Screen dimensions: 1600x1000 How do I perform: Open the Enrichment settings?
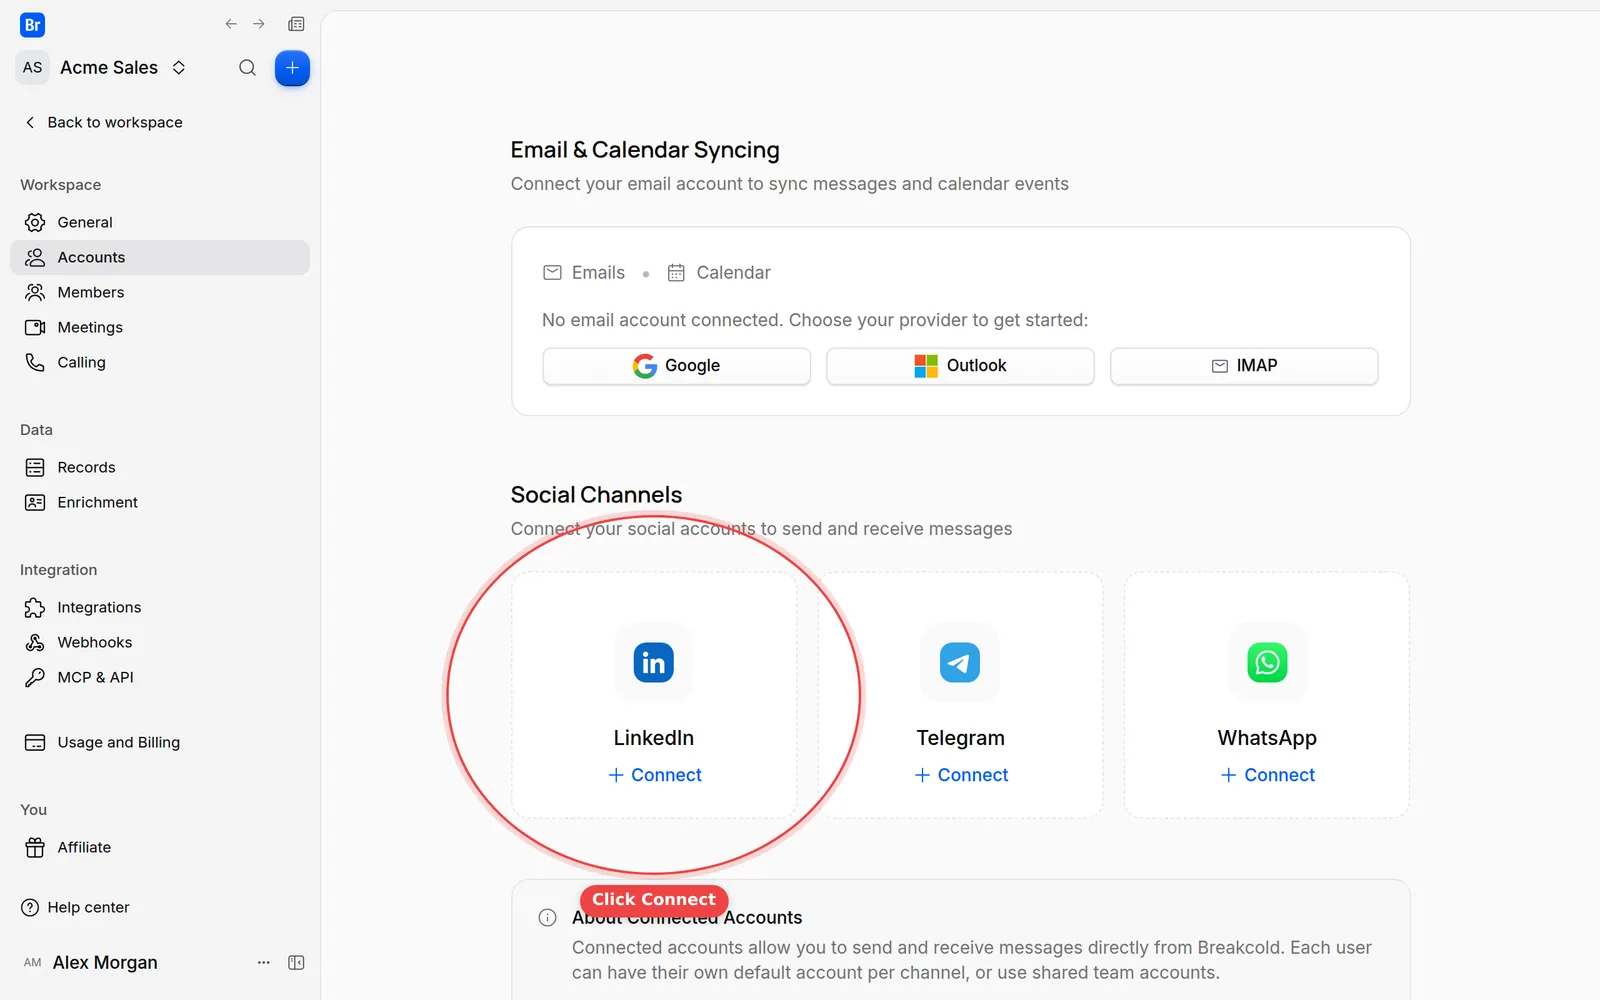160,502
